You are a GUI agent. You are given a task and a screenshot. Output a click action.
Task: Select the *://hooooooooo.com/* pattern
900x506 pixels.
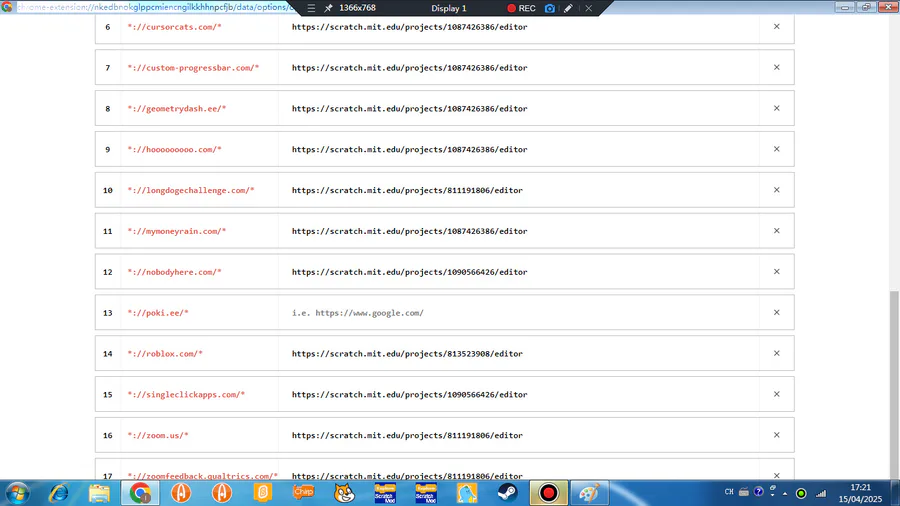coord(174,149)
